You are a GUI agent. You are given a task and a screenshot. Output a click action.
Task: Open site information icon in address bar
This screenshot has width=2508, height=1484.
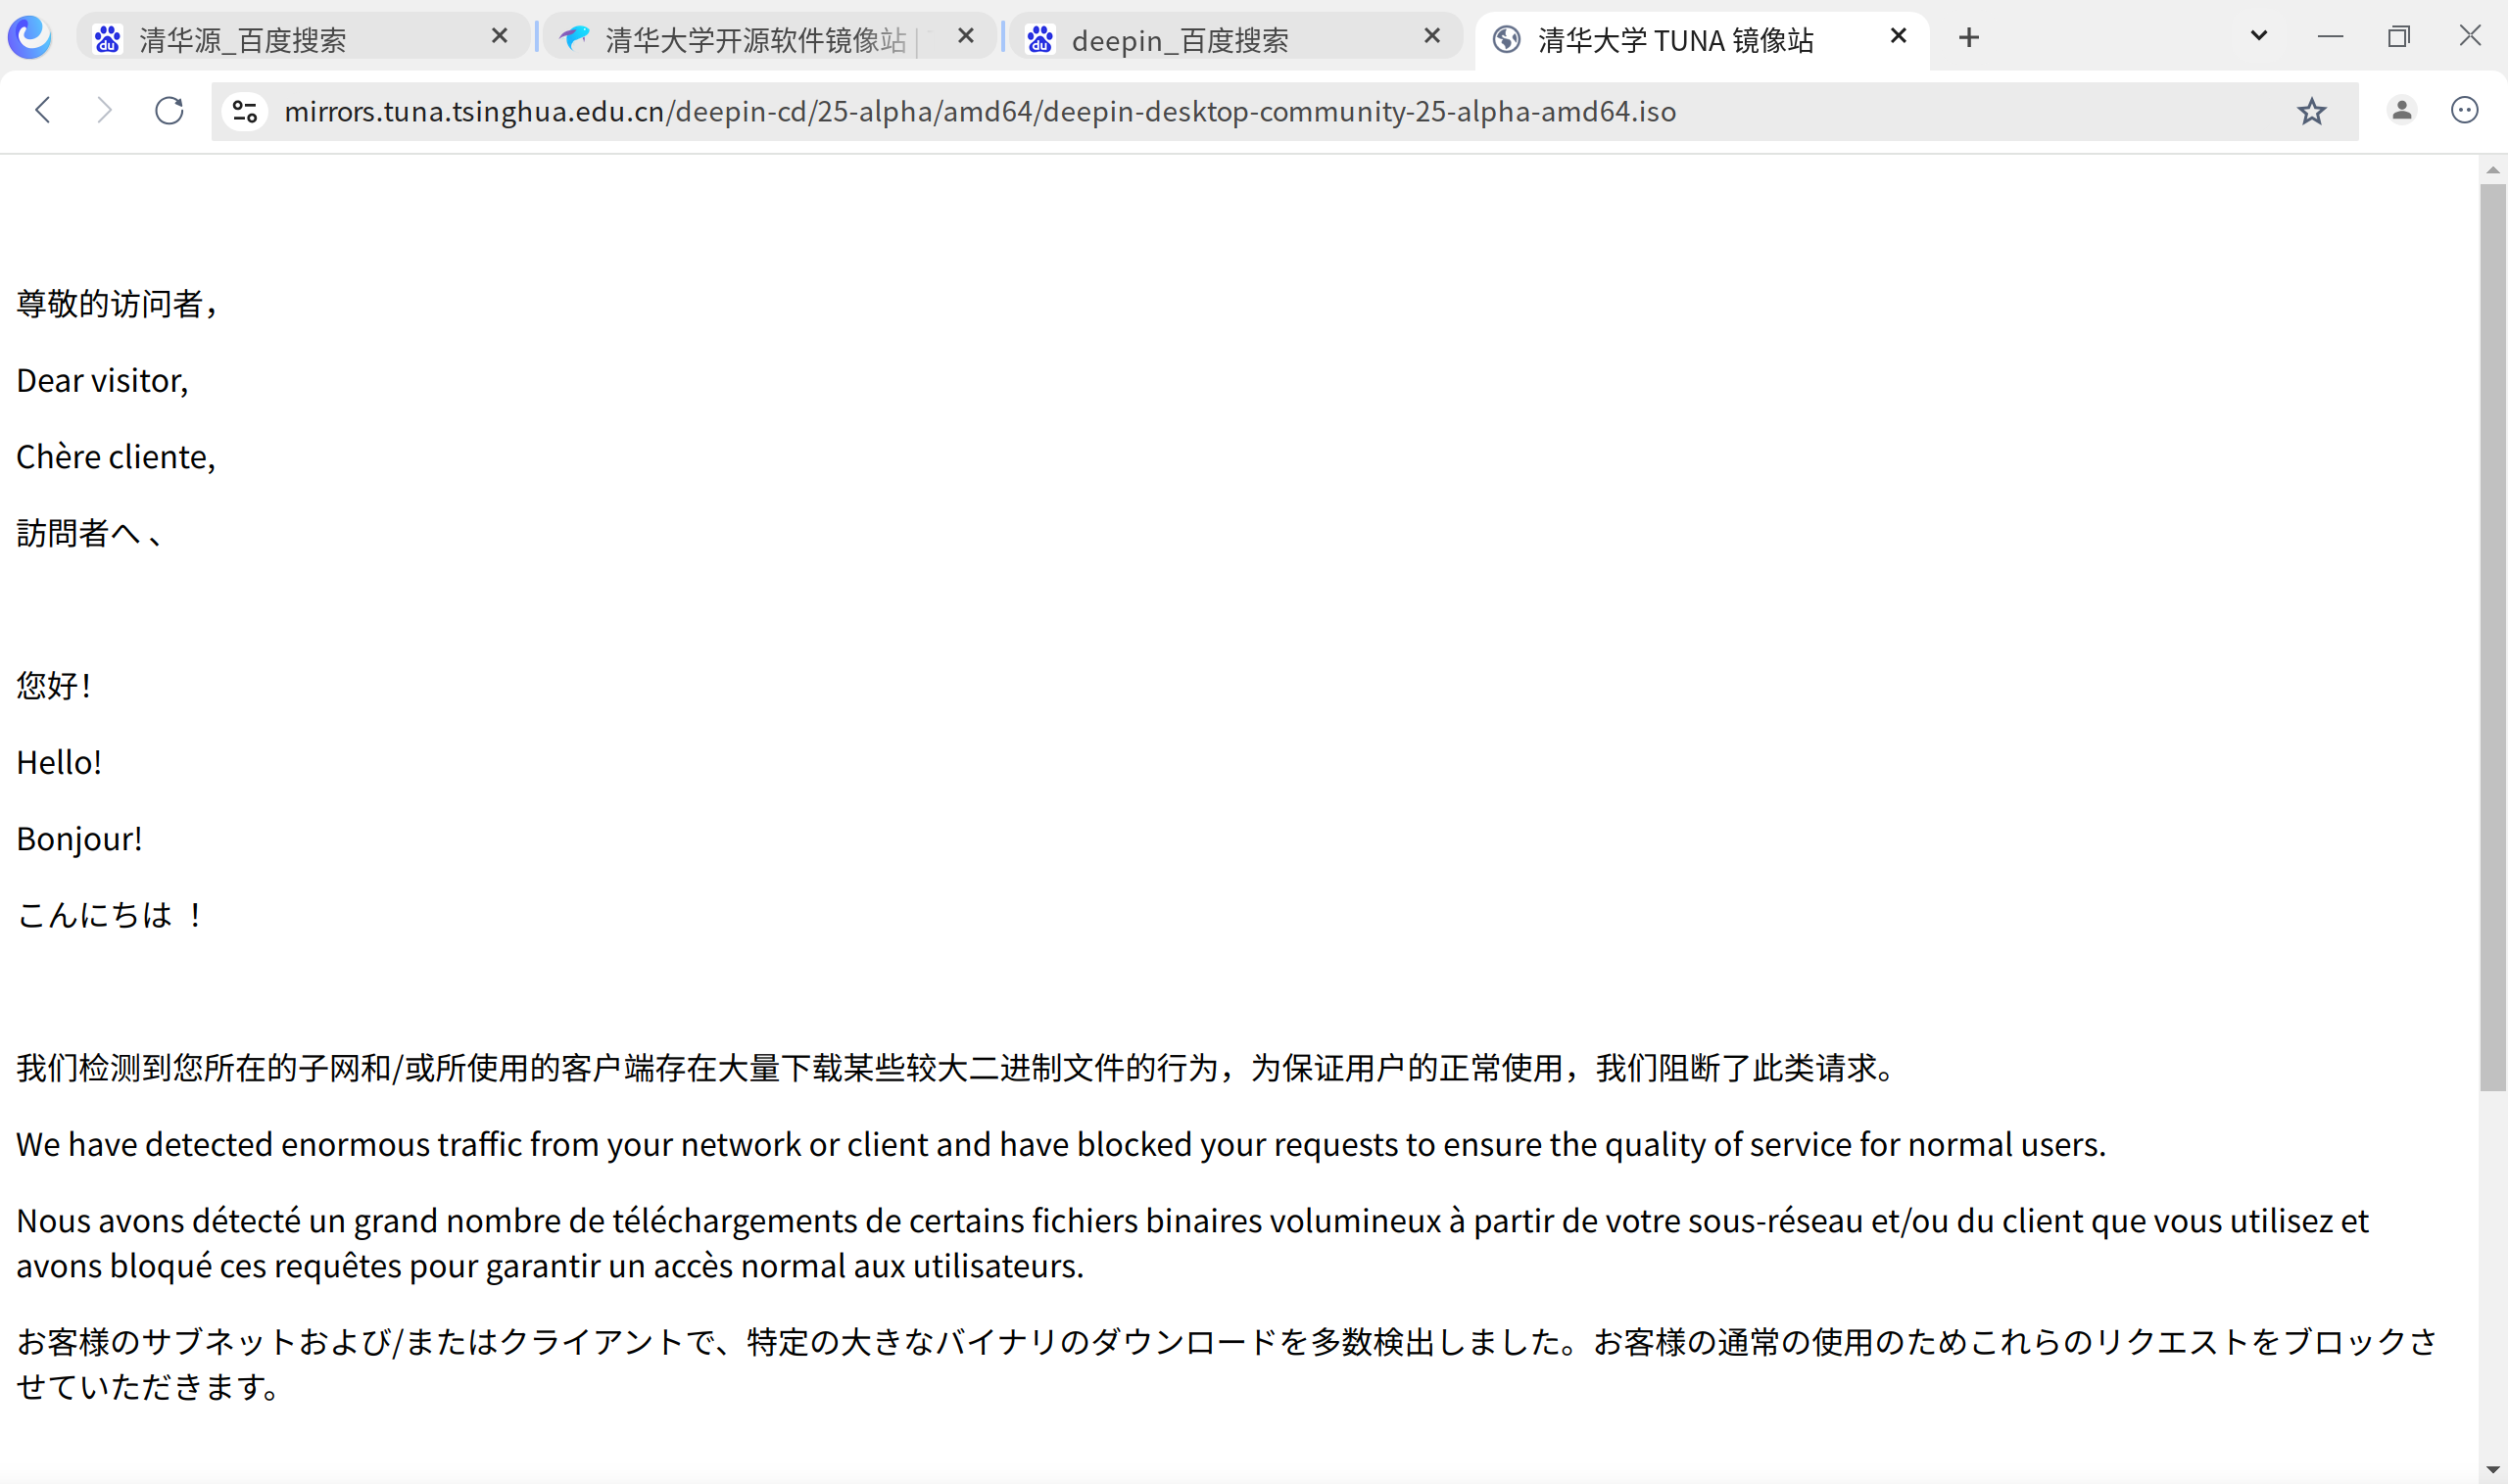pos(245,111)
